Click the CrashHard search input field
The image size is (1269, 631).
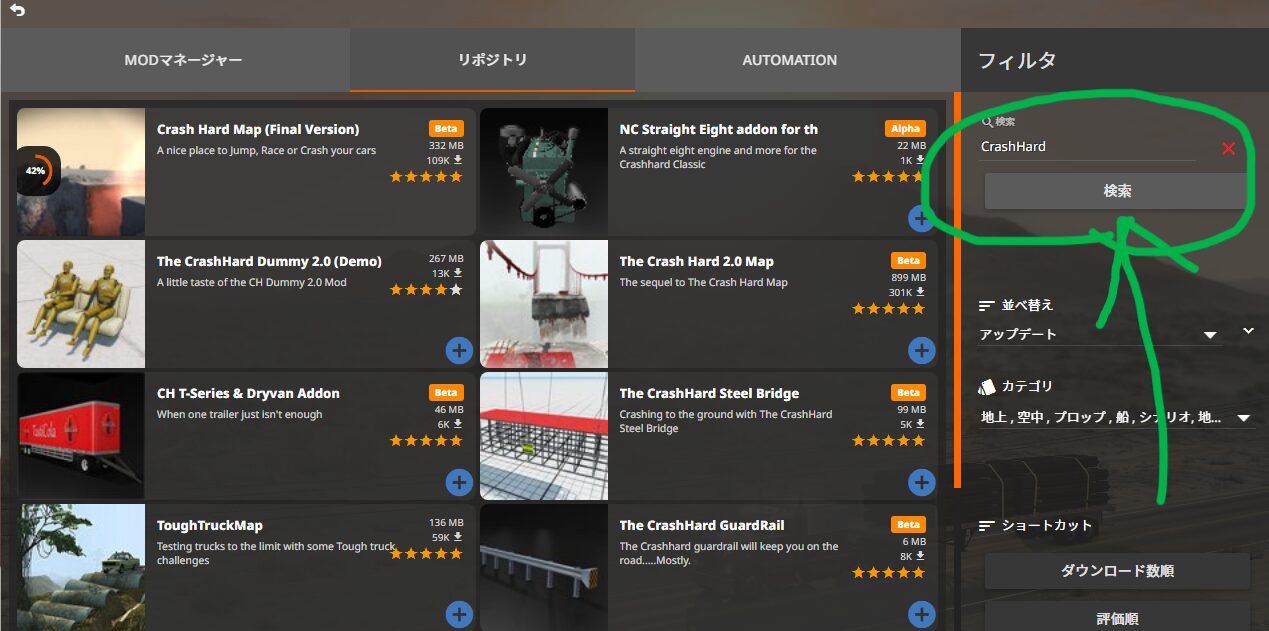tap(1087, 147)
